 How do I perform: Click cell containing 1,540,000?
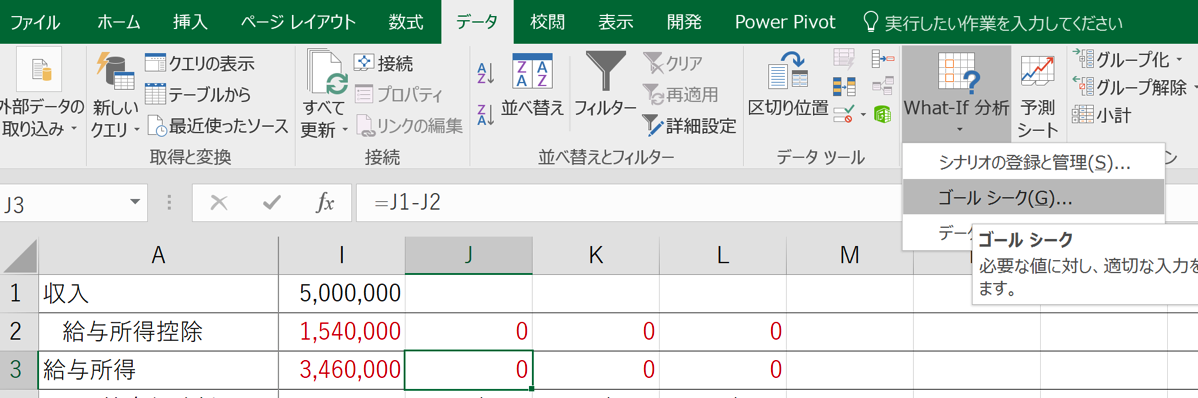pos(342,331)
